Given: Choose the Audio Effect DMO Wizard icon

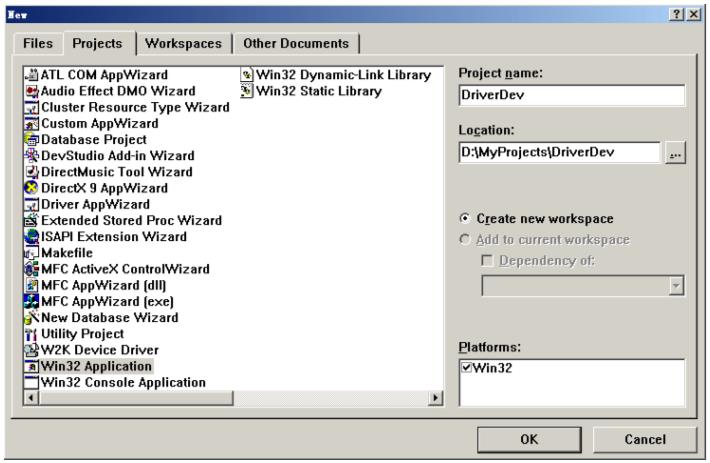Looking at the screenshot, I should click(31, 91).
